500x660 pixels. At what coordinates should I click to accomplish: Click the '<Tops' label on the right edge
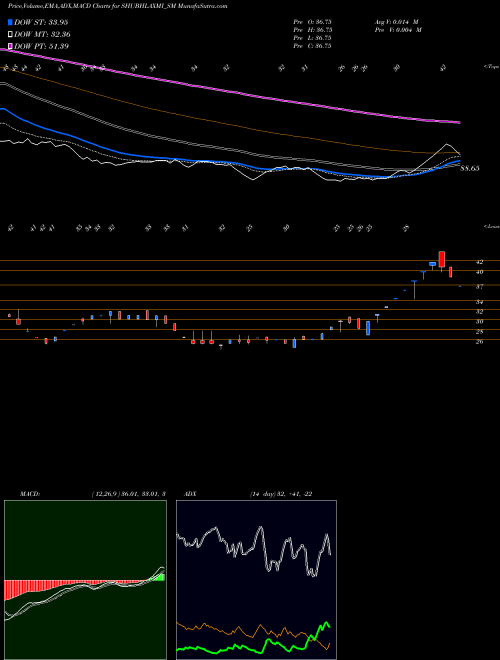[x=491, y=67]
